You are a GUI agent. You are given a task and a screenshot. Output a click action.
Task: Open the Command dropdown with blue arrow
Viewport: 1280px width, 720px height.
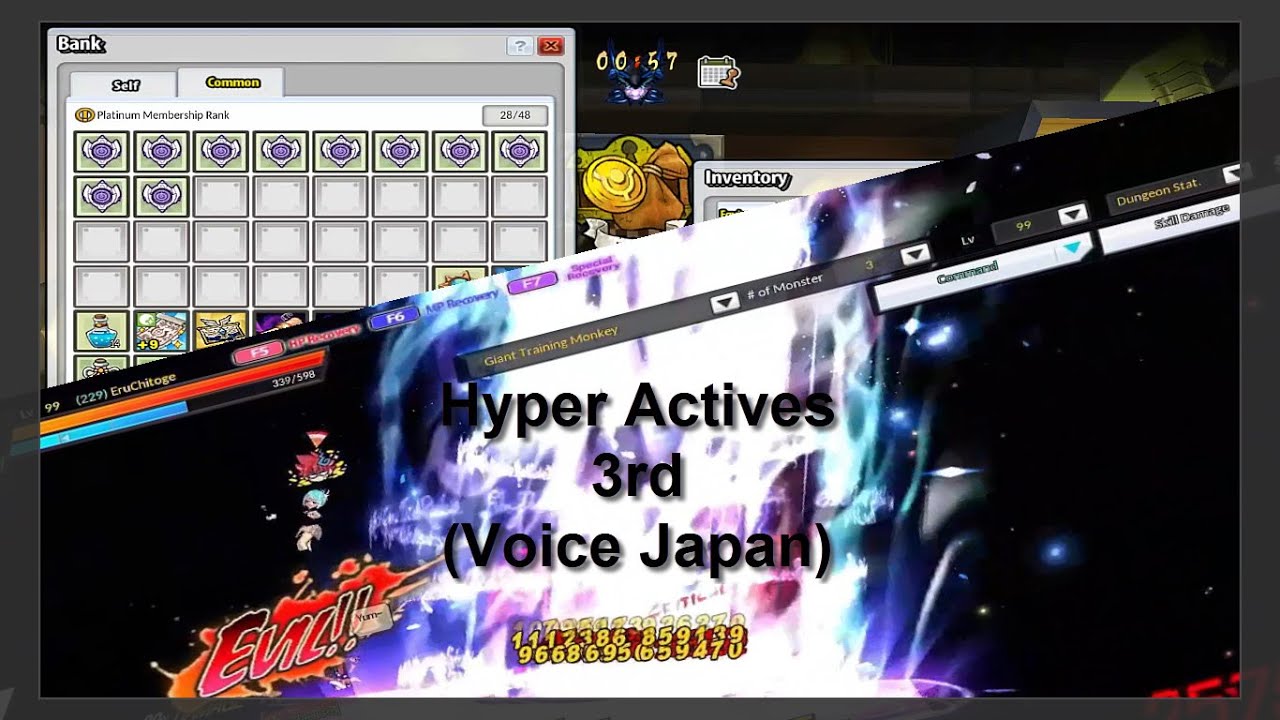(x=983, y=271)
